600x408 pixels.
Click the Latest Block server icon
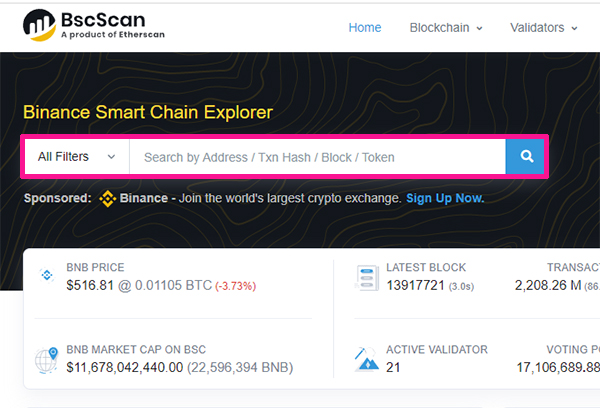(x=366, y=277)
